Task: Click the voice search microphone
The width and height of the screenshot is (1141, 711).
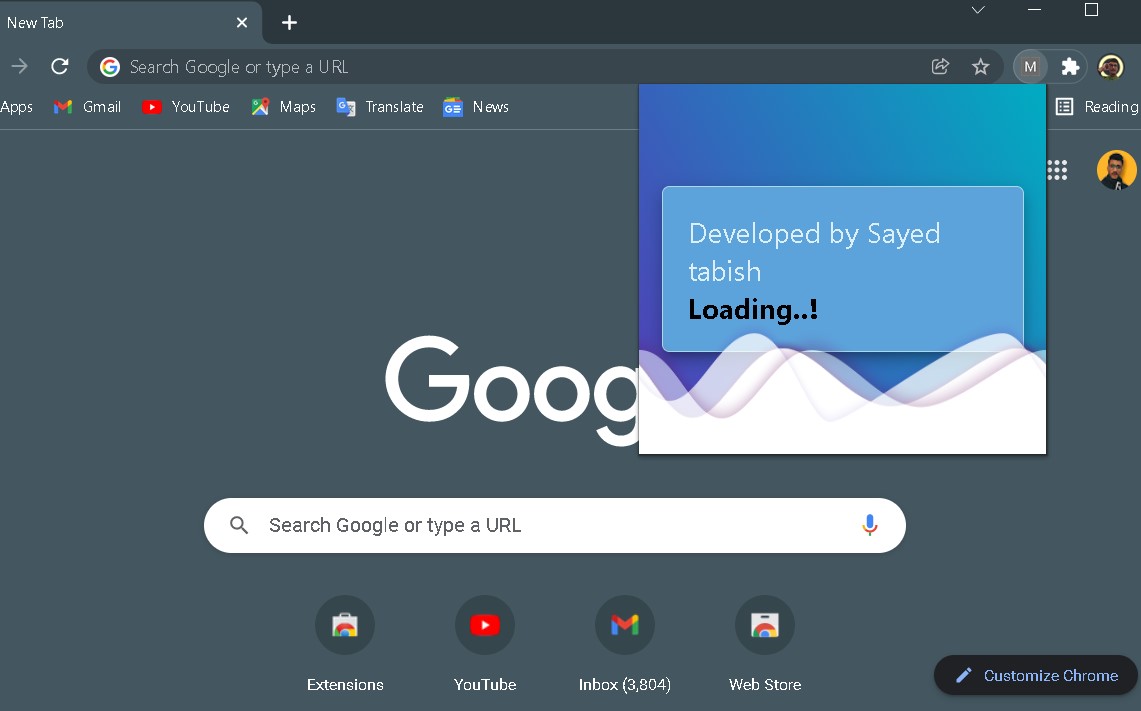Action: click(868, 524)
